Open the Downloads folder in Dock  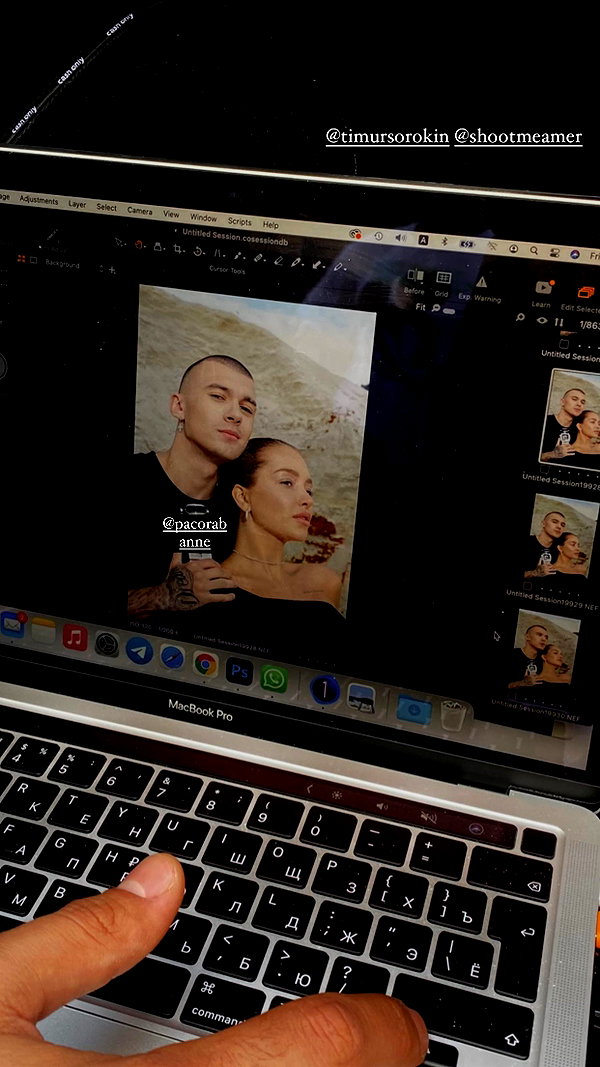(x=414, y=710)
